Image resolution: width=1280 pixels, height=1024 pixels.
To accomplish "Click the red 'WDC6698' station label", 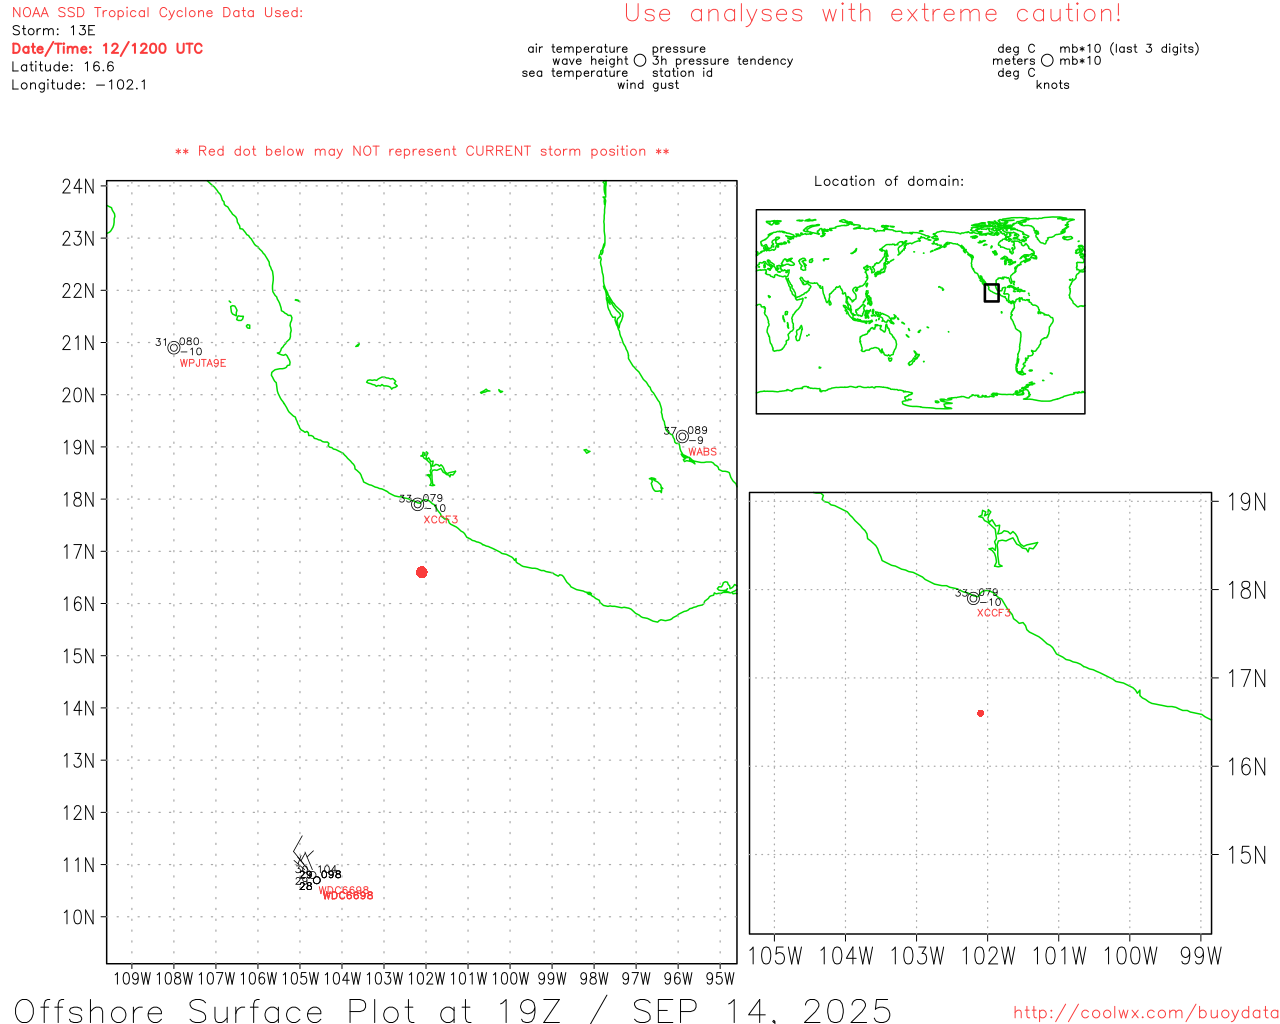I will pos(347,894).
